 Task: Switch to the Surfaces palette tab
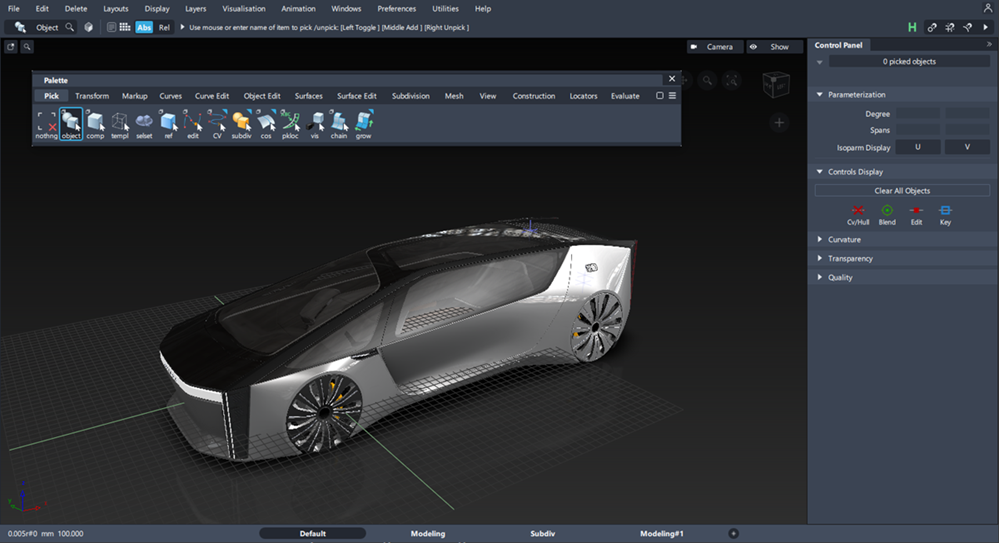point(308,96)
